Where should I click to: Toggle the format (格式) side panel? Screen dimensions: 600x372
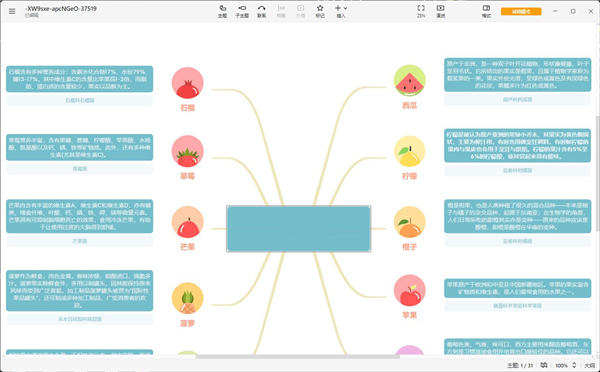pos(486,11)
